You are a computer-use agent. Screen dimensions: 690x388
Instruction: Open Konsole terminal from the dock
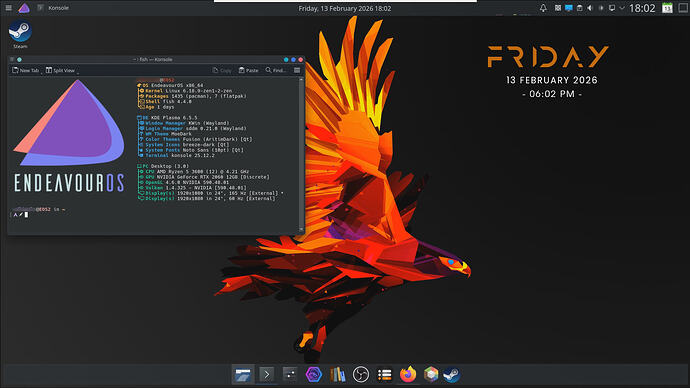[x=266, y=374]
